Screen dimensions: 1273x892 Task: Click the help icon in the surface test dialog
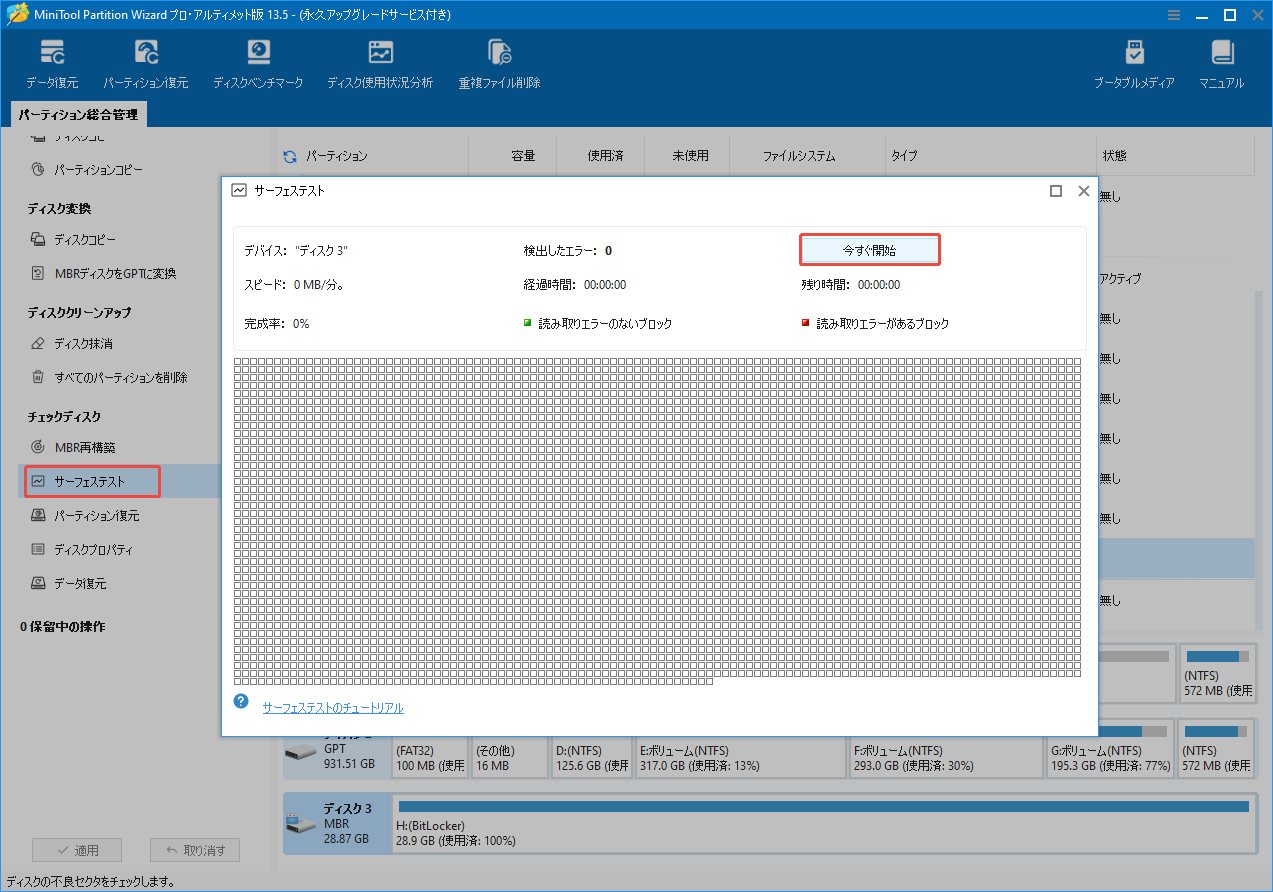coord(240,701)
